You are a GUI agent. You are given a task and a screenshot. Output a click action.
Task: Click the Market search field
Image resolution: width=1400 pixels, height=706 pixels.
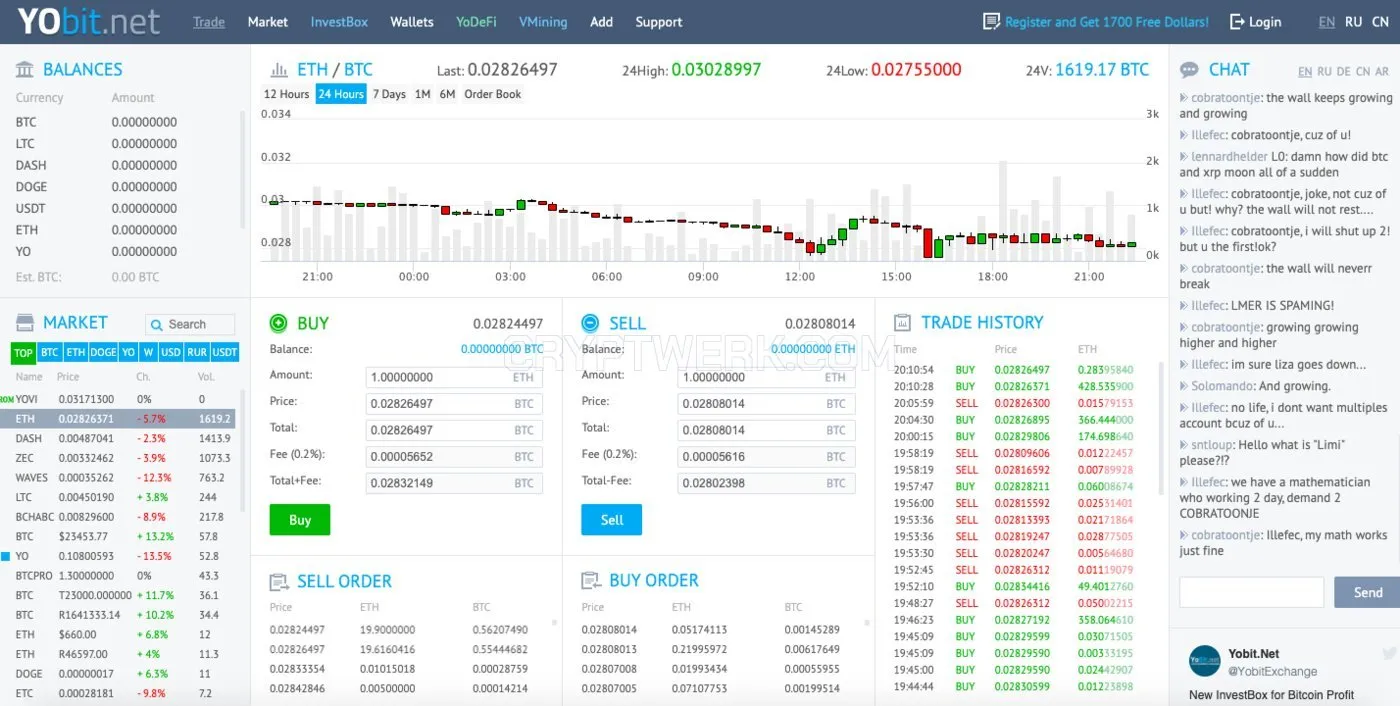pos(190,324)
